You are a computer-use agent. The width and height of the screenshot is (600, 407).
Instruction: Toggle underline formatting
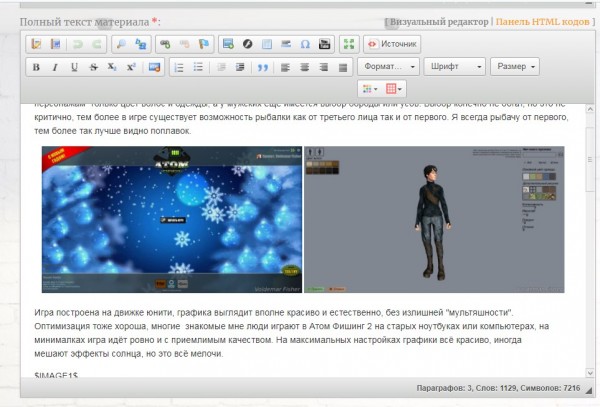[x=74, y=67]
